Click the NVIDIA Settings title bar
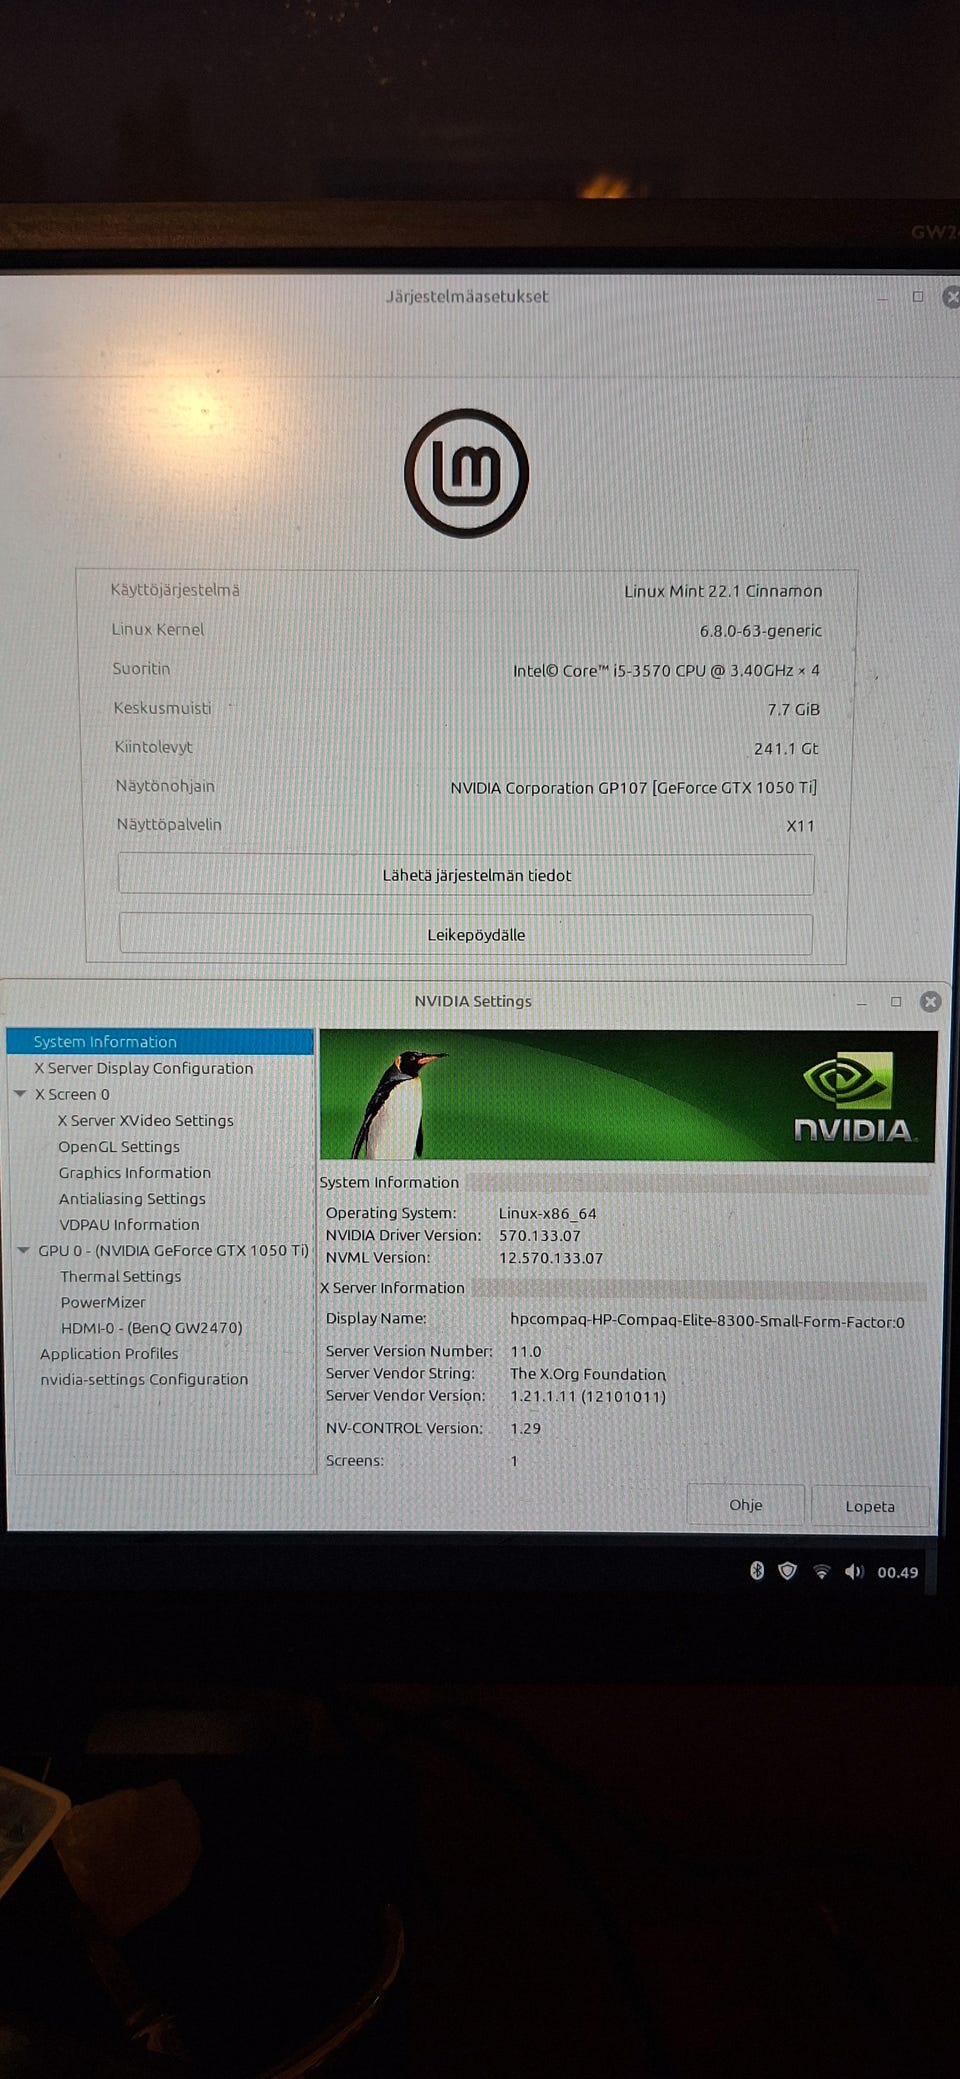This screenshot has width=960, height=2079. 473,1001
